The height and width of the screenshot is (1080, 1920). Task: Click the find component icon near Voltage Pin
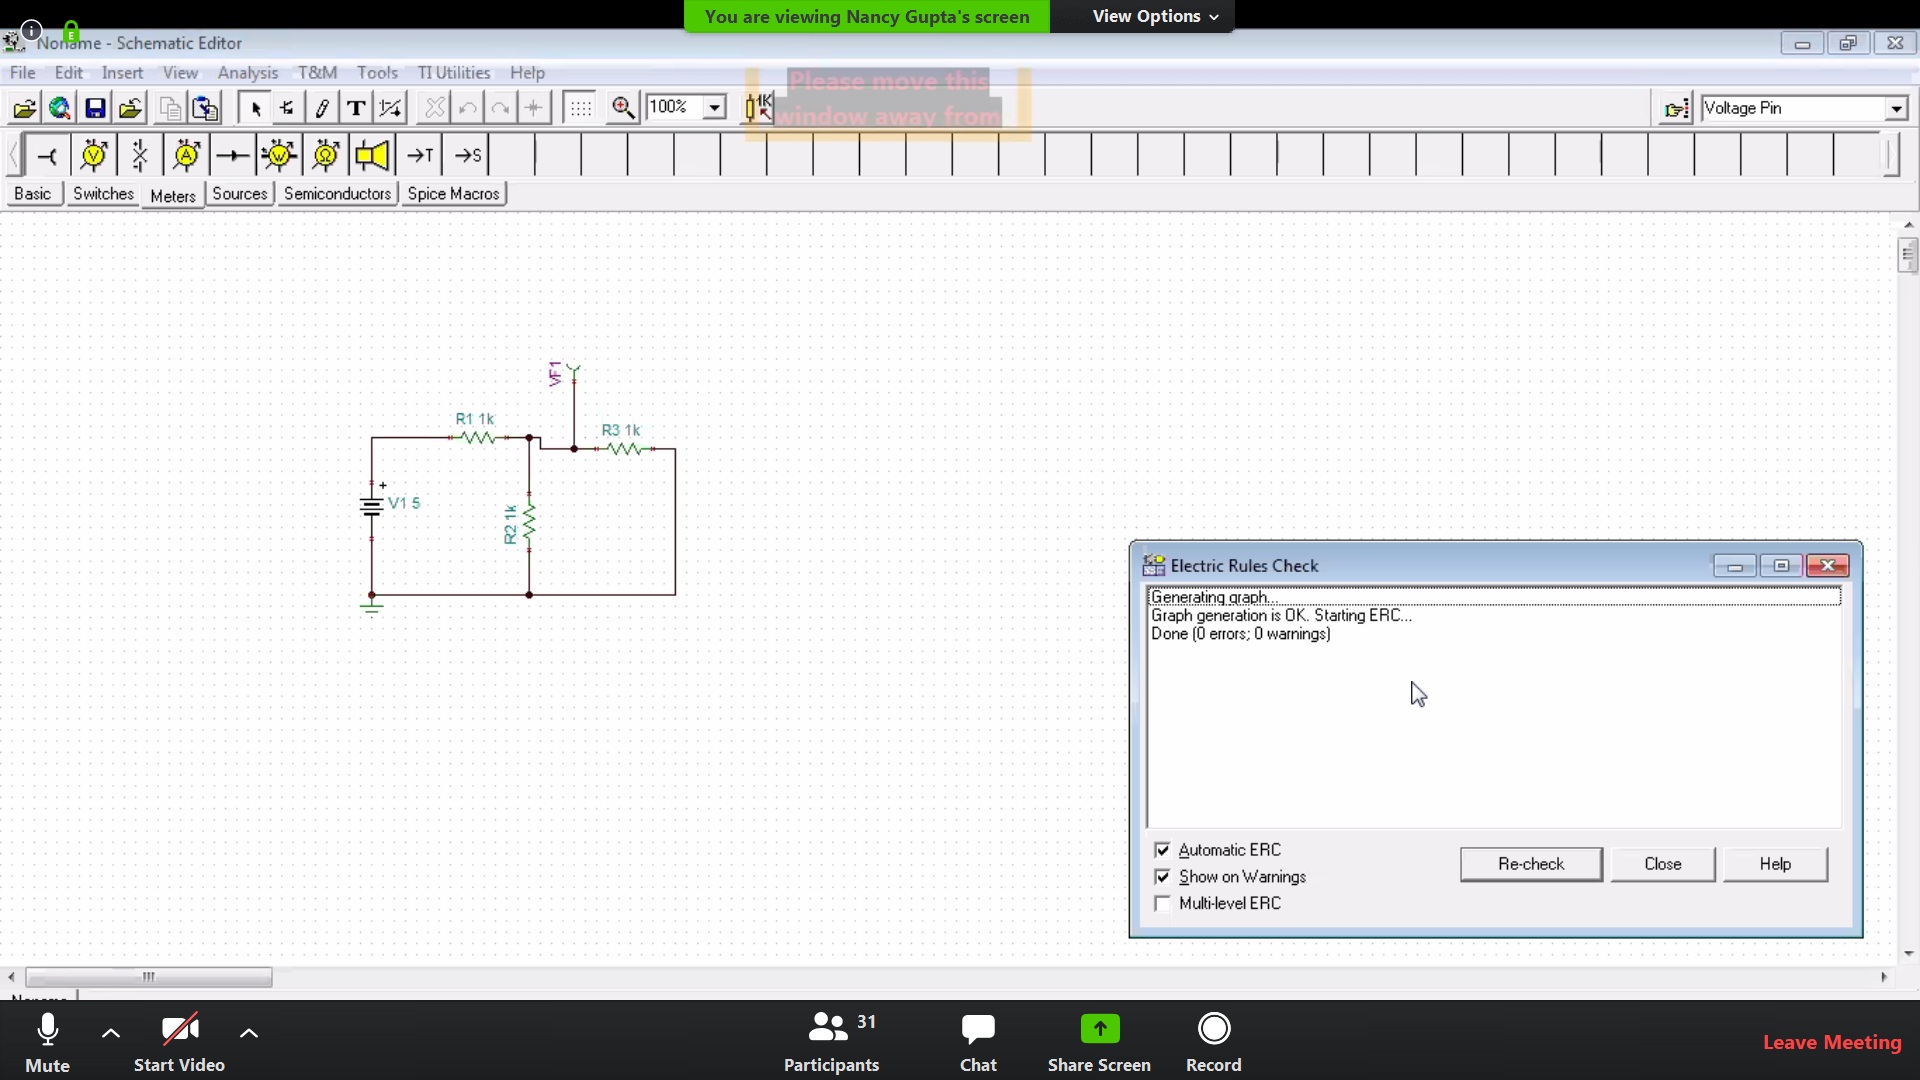(x=1676, y=108)
